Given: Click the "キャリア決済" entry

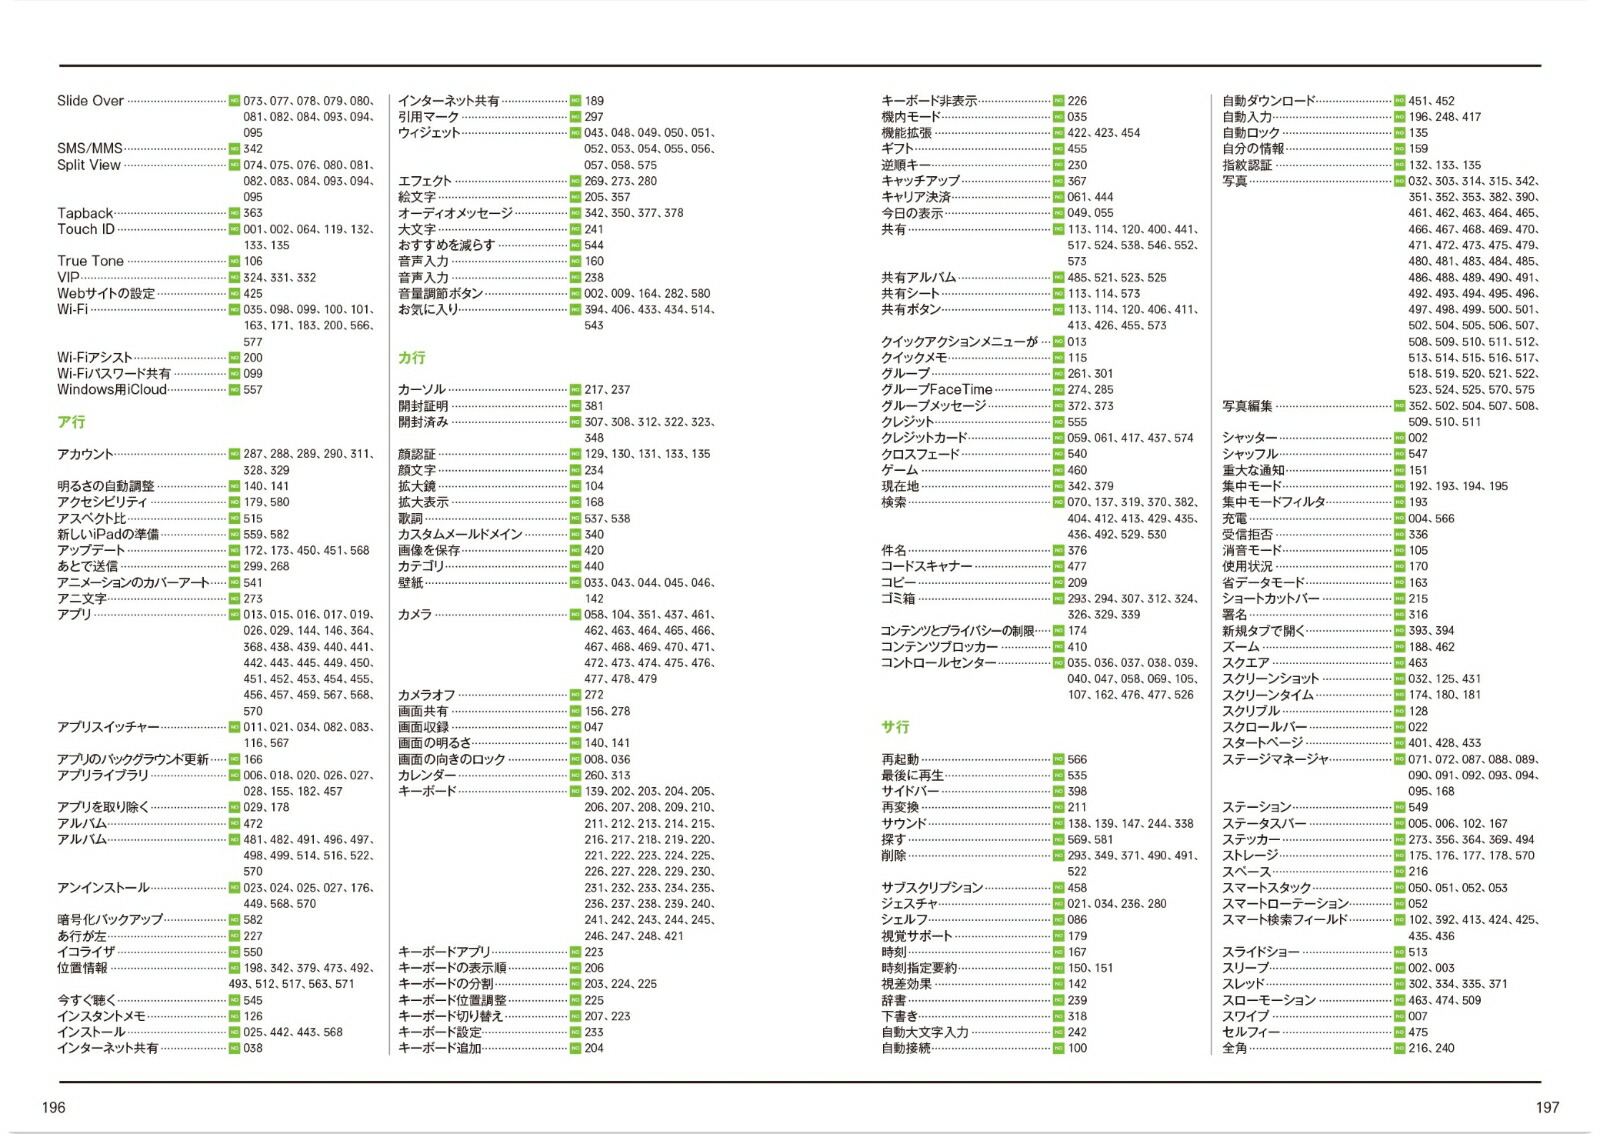Looking at the screenshot, I should [916, 197].
